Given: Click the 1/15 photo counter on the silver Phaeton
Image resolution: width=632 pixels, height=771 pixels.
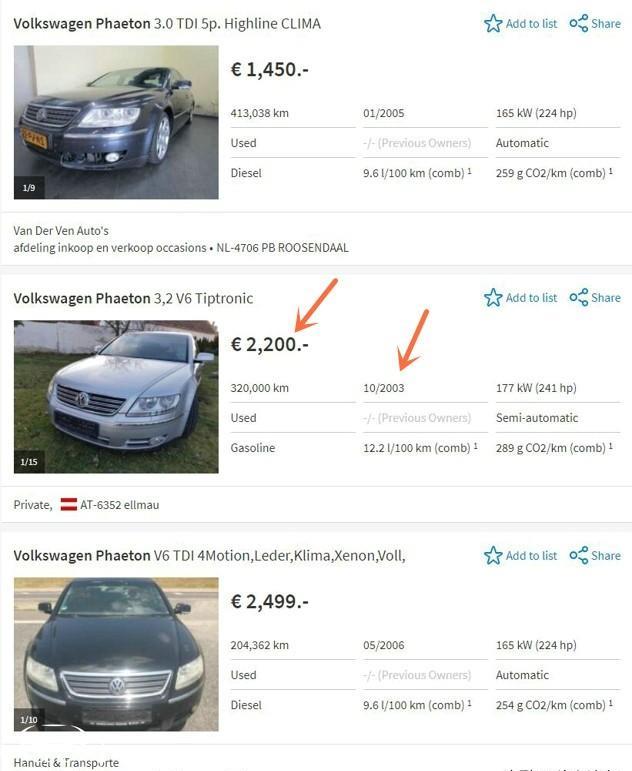Looking at the screenshot, I should point(29,462).
